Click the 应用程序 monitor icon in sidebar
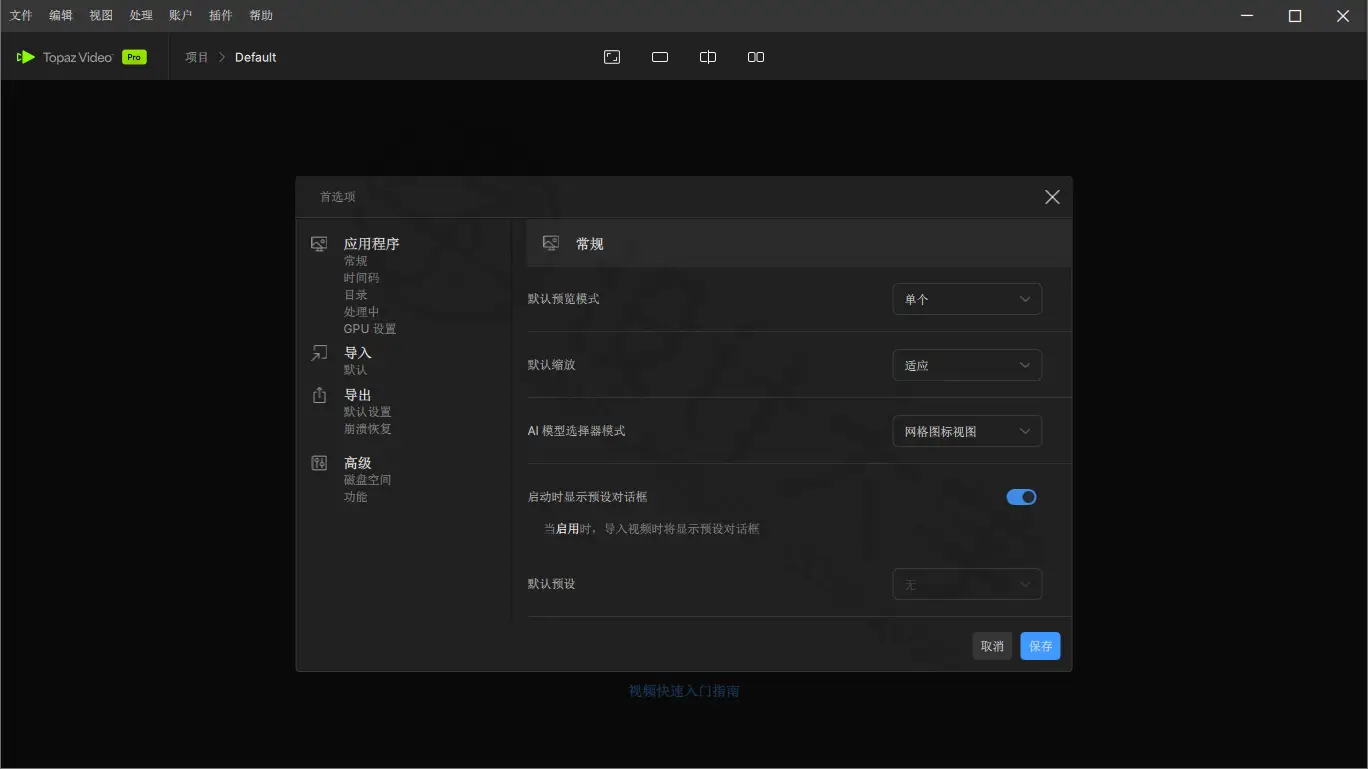Viewport: 1368px width, 769px height. pos(319,243)
